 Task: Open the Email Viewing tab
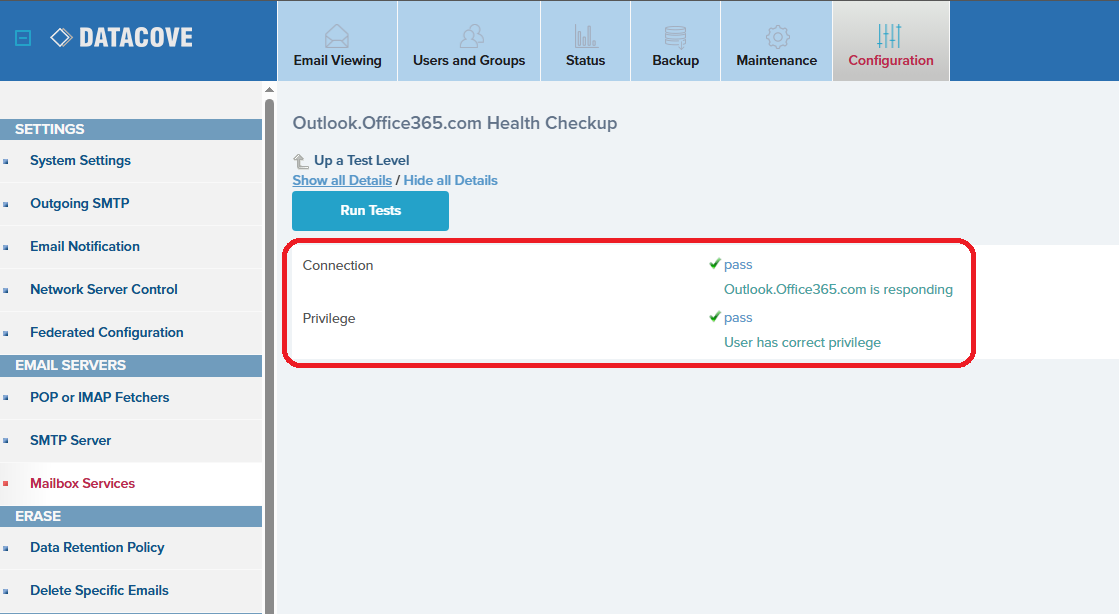pyautogui.click(x=338, y=41)
